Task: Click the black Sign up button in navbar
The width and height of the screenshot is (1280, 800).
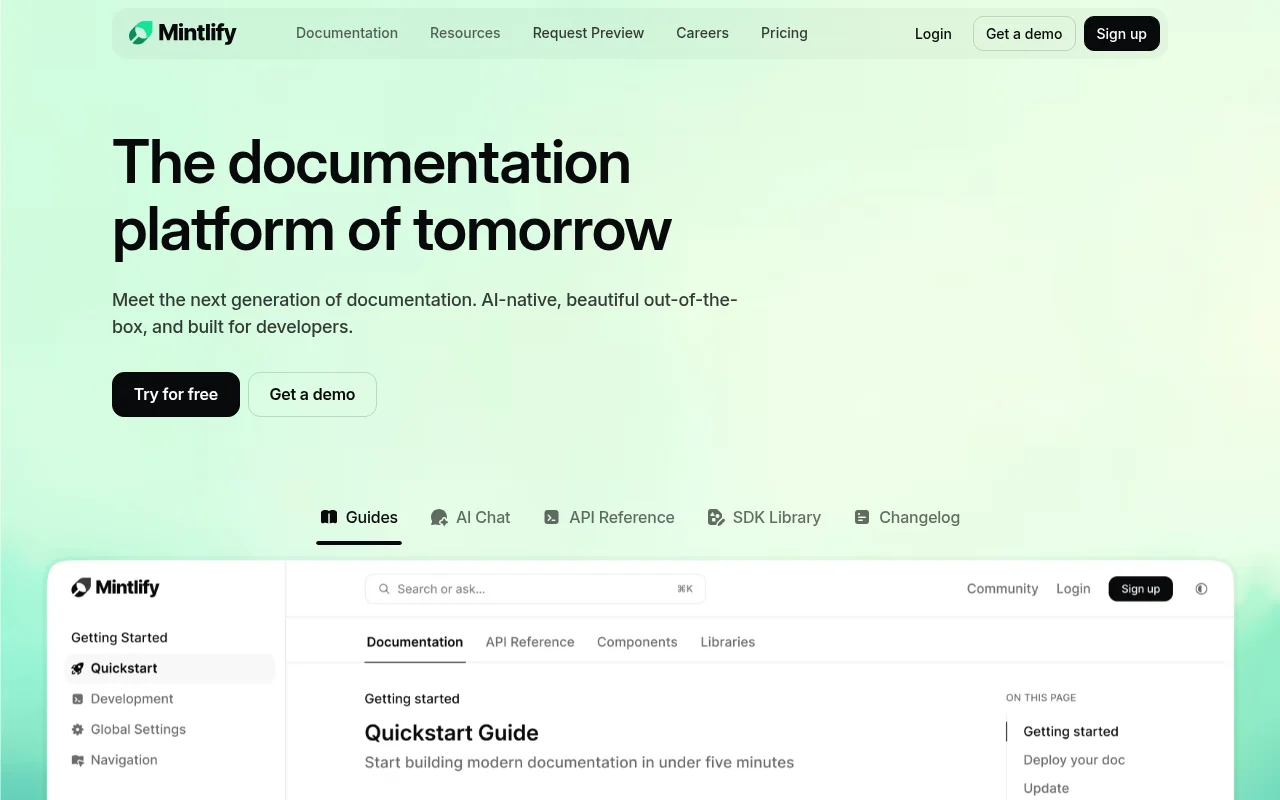Action: pos(1121,34)
